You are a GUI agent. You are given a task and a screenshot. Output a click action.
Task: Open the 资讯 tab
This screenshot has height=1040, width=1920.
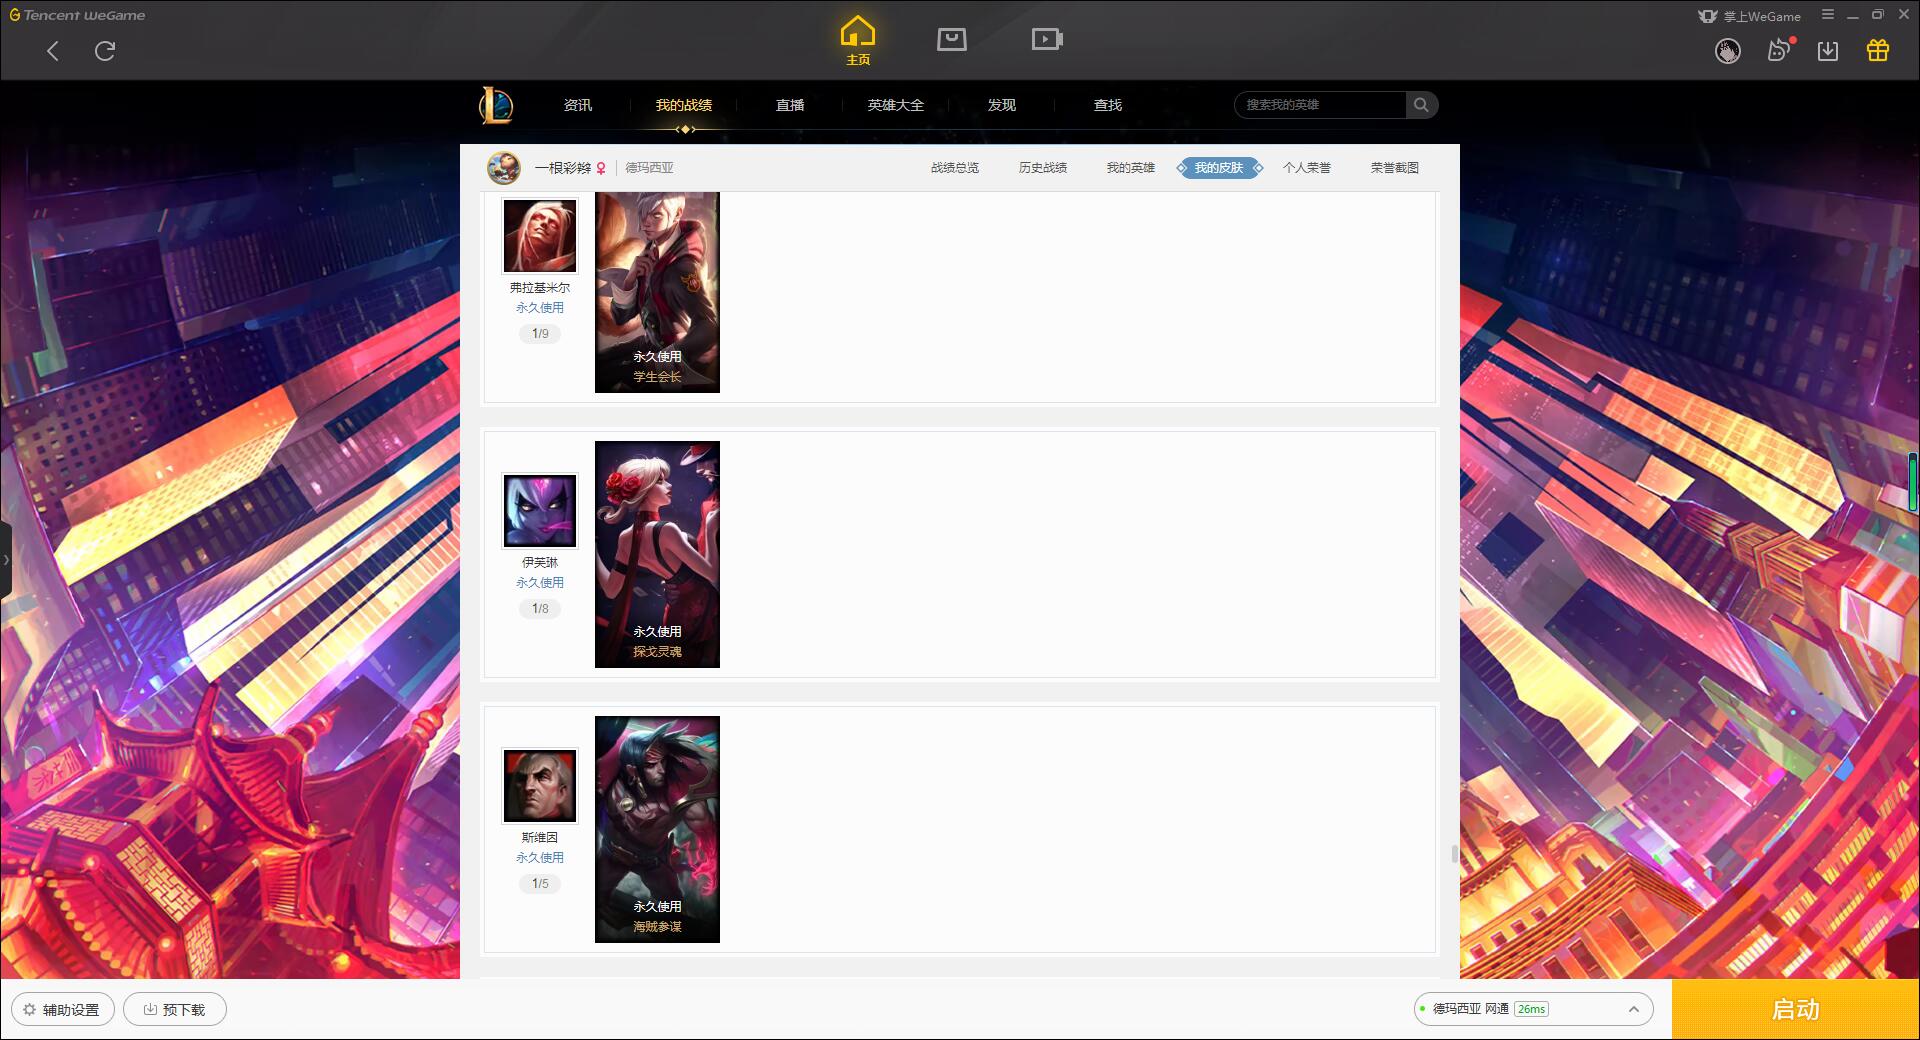coord(578,105)
